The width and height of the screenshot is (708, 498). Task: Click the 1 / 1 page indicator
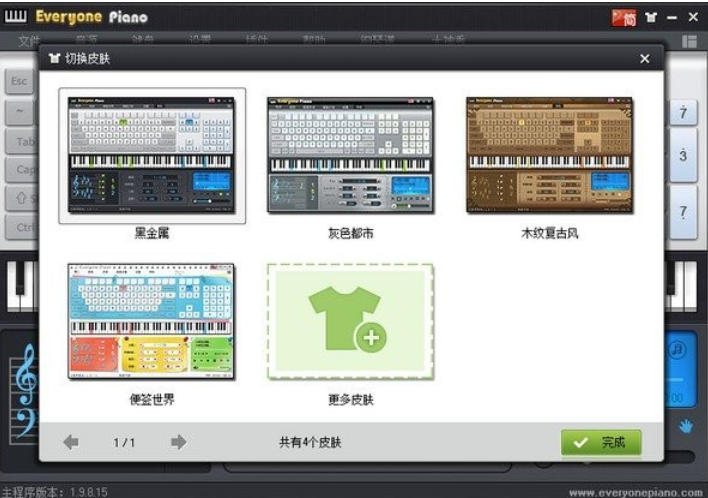pos(124,442)
